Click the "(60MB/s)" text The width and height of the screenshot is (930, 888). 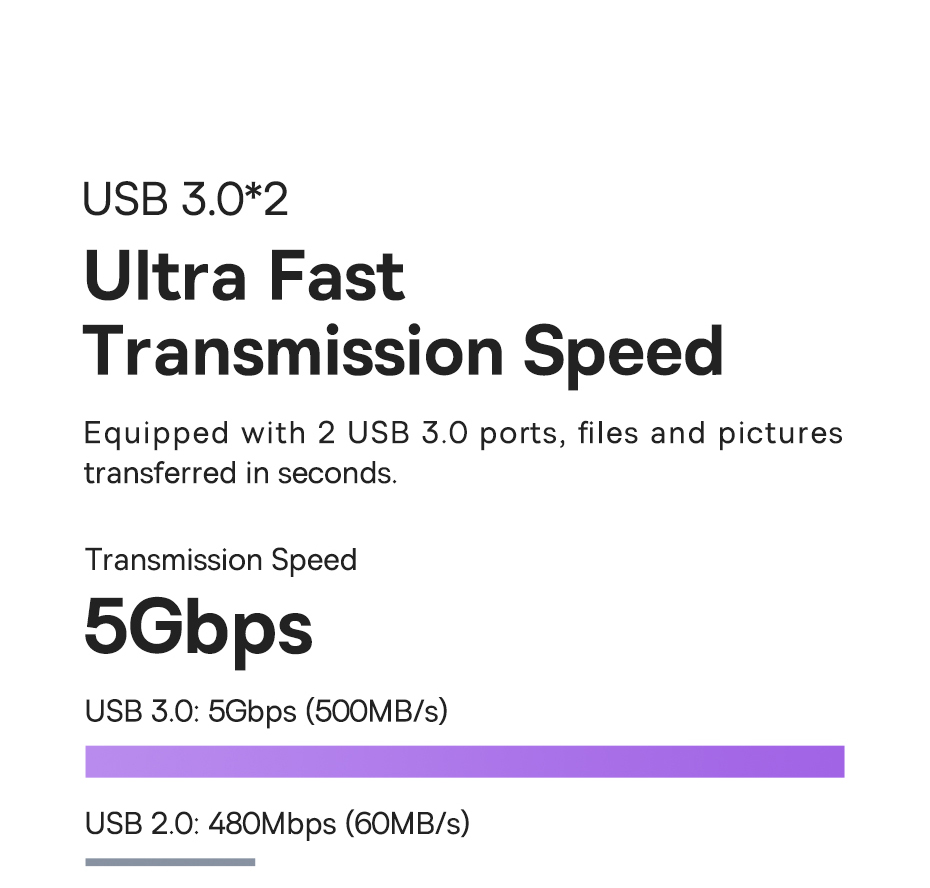click(x=407, y=824)
